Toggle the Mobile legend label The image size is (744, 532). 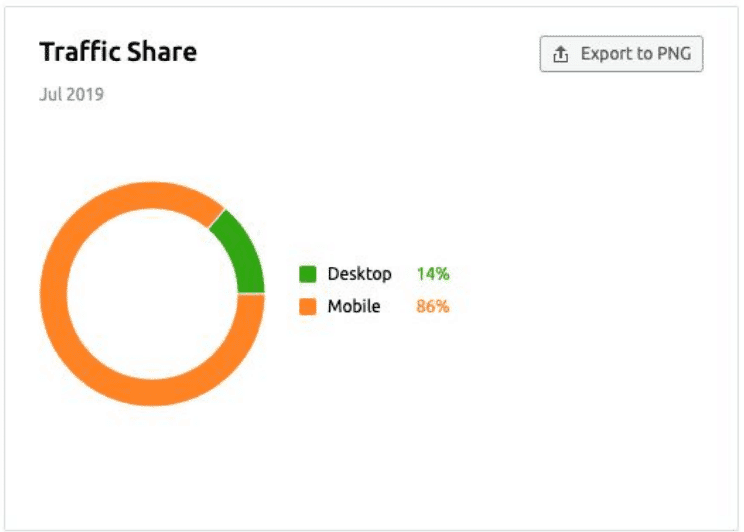354,307
